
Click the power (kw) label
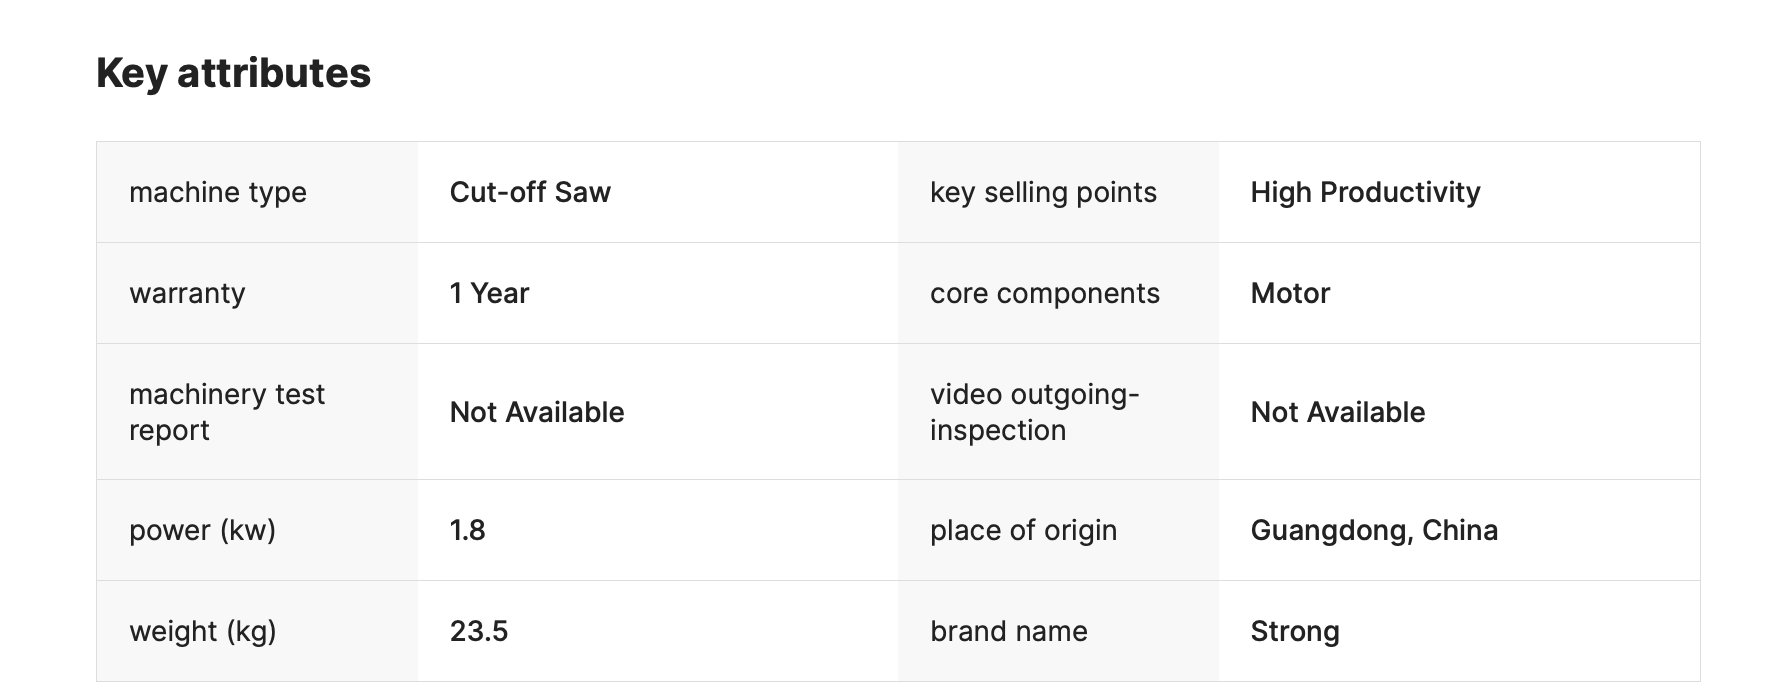click(x=202, y=530)
